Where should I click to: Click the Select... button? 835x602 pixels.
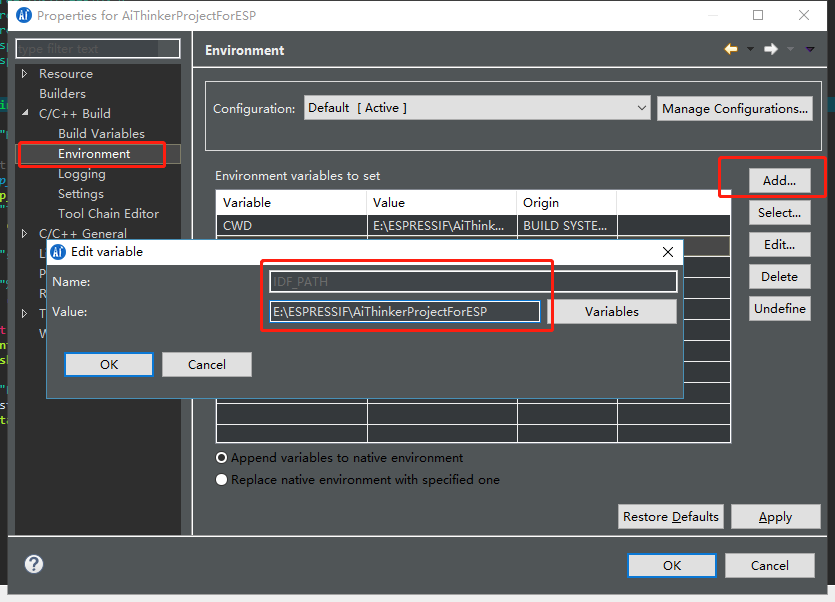(780, 213)
